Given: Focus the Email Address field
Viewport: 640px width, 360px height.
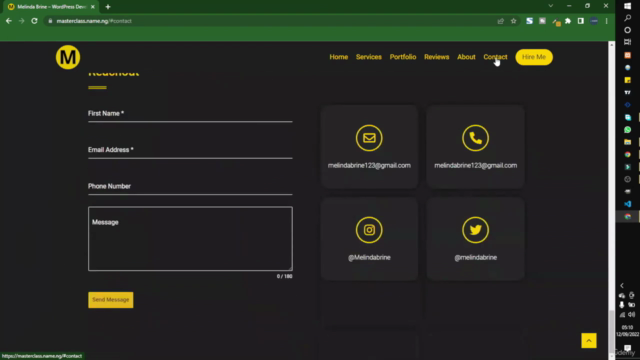Looking at the screenshot, I should [x=190, y=150].
